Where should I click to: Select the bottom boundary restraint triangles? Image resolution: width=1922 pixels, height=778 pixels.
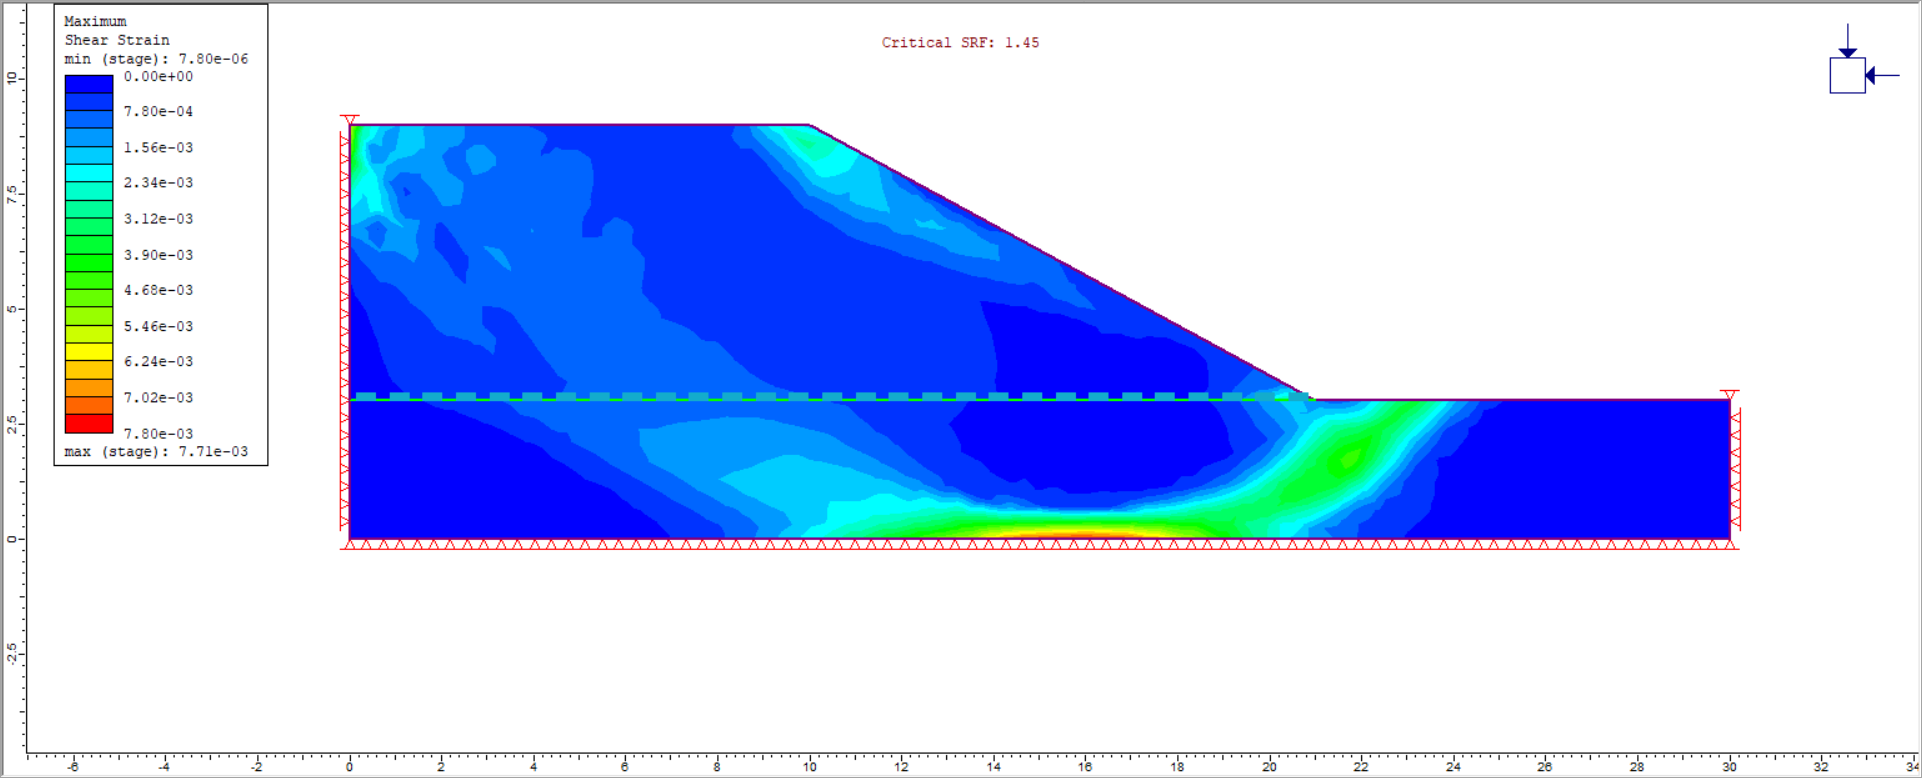(x=1040, y=545)
